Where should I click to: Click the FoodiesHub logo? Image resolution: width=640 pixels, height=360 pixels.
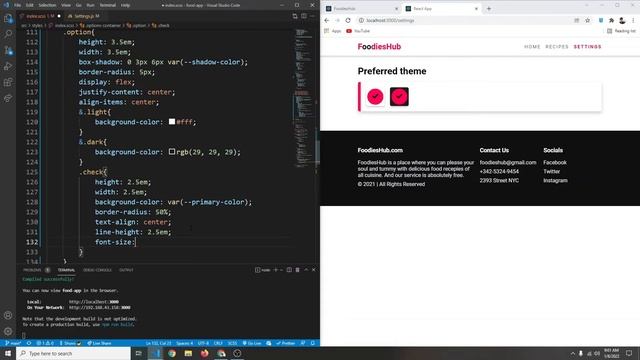tap(379, 47)
